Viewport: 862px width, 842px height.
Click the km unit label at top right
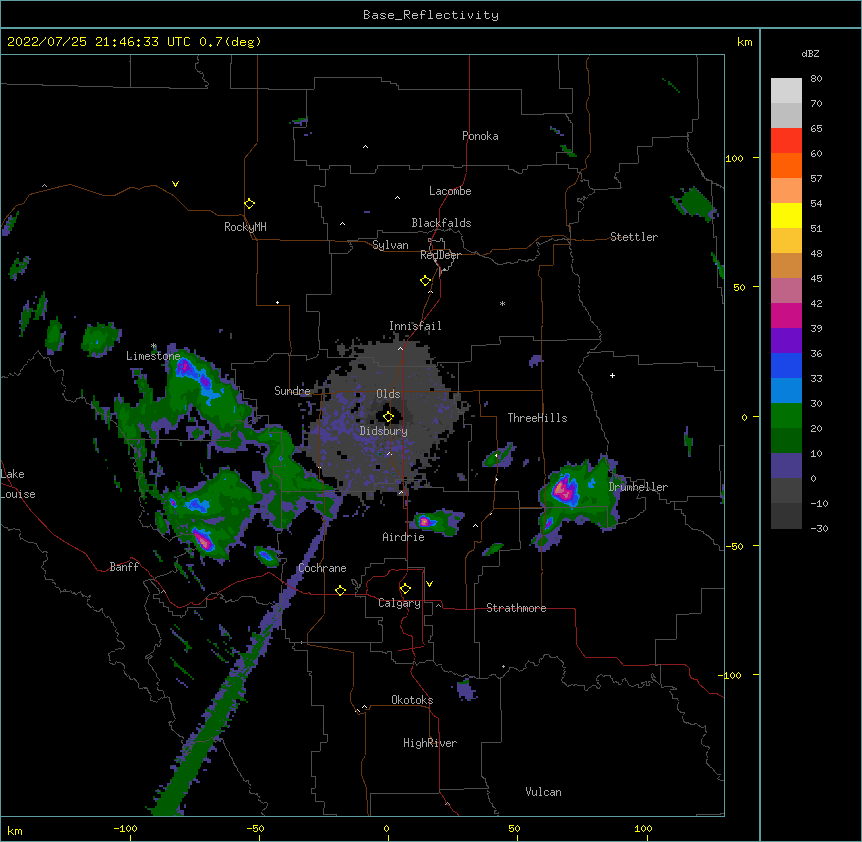point(744,42)
